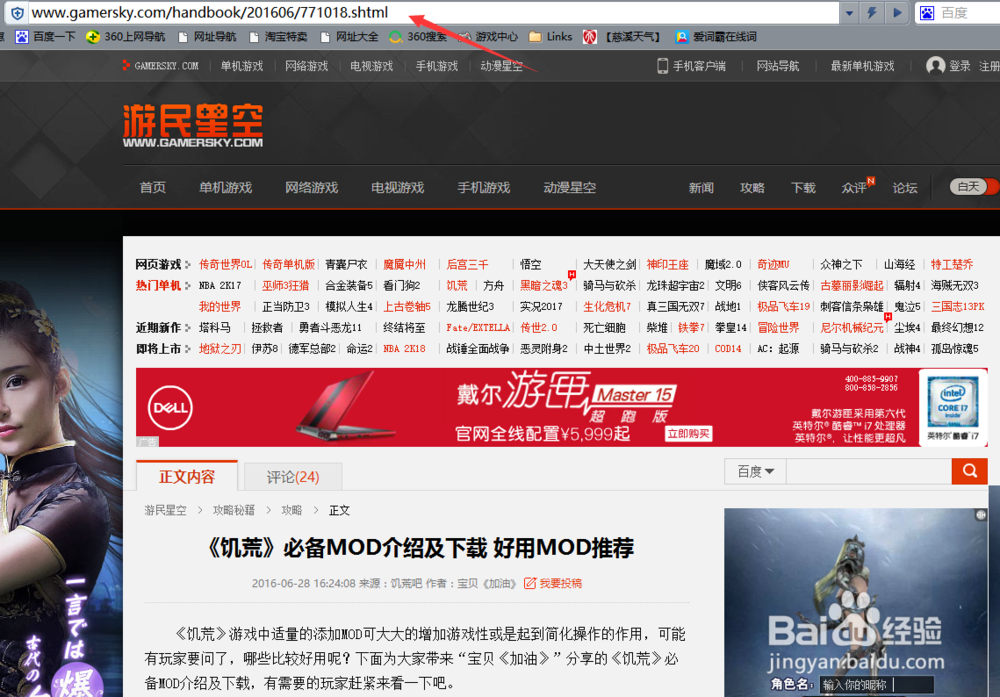Open the 我的世界 game link
Screen dimensions: 1000x697
pos(220,306)
